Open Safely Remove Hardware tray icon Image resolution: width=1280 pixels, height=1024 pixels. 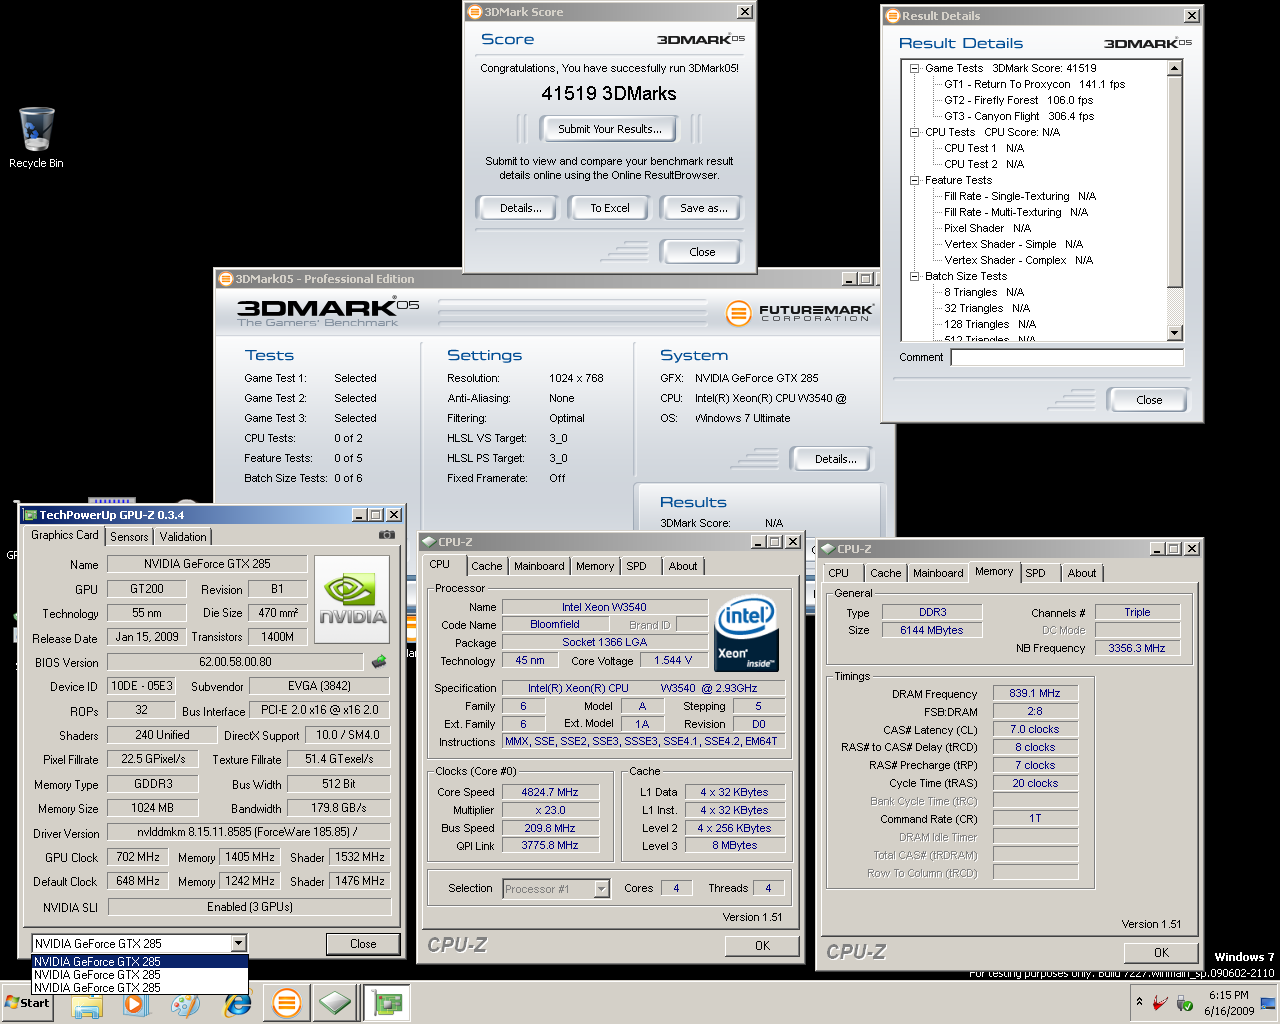click(1184, 1002)
